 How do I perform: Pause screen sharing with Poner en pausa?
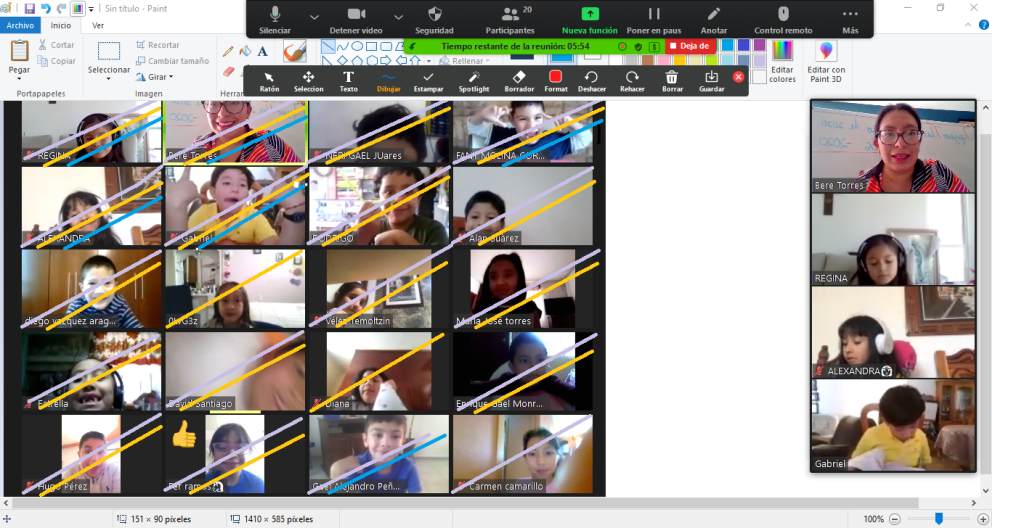653,19
